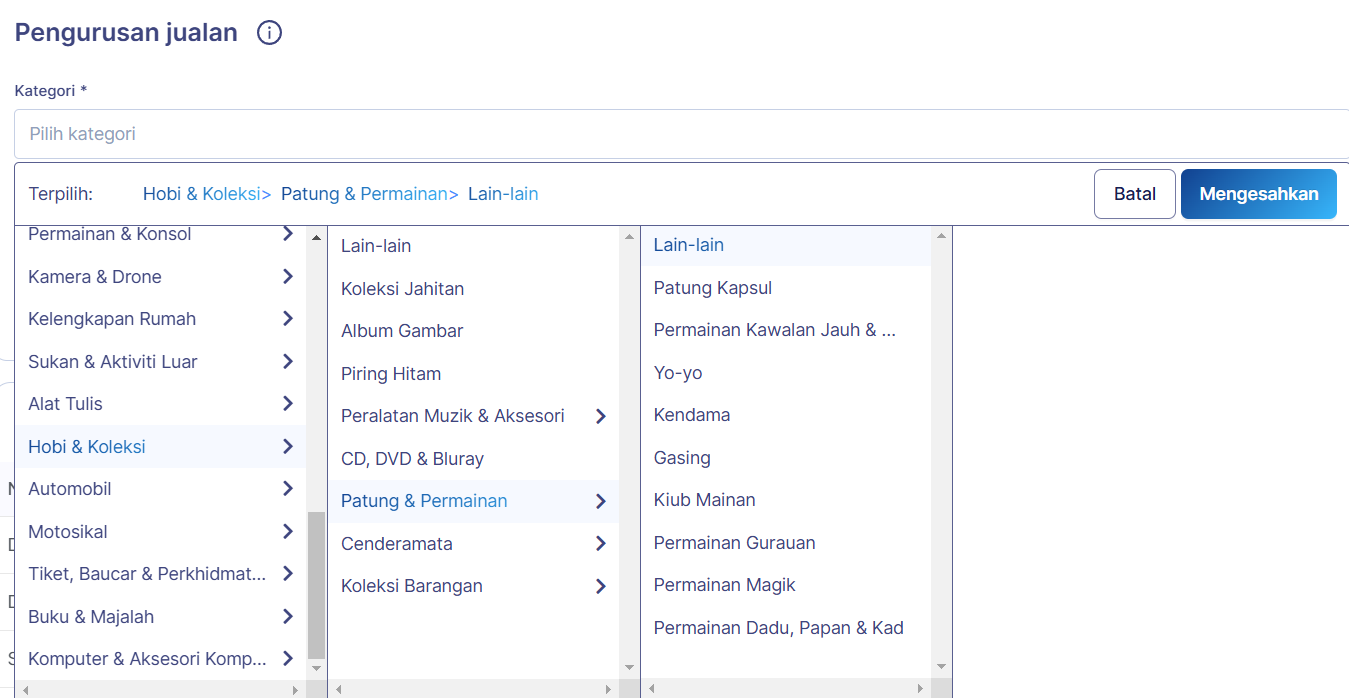The width and height of the screenshot is (1349, 698).
Task: Click the Pilih kategori input field
Action: coord(680,134)
